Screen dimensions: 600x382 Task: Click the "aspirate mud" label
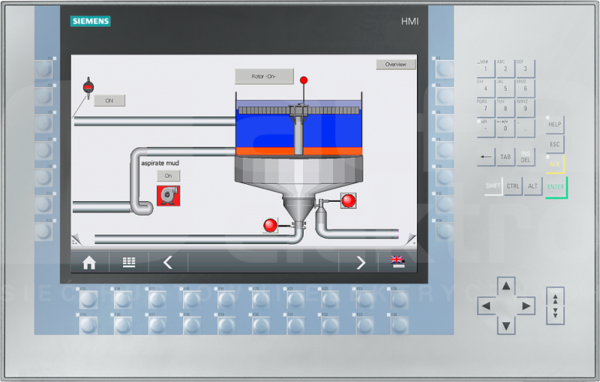pos(160,163)
